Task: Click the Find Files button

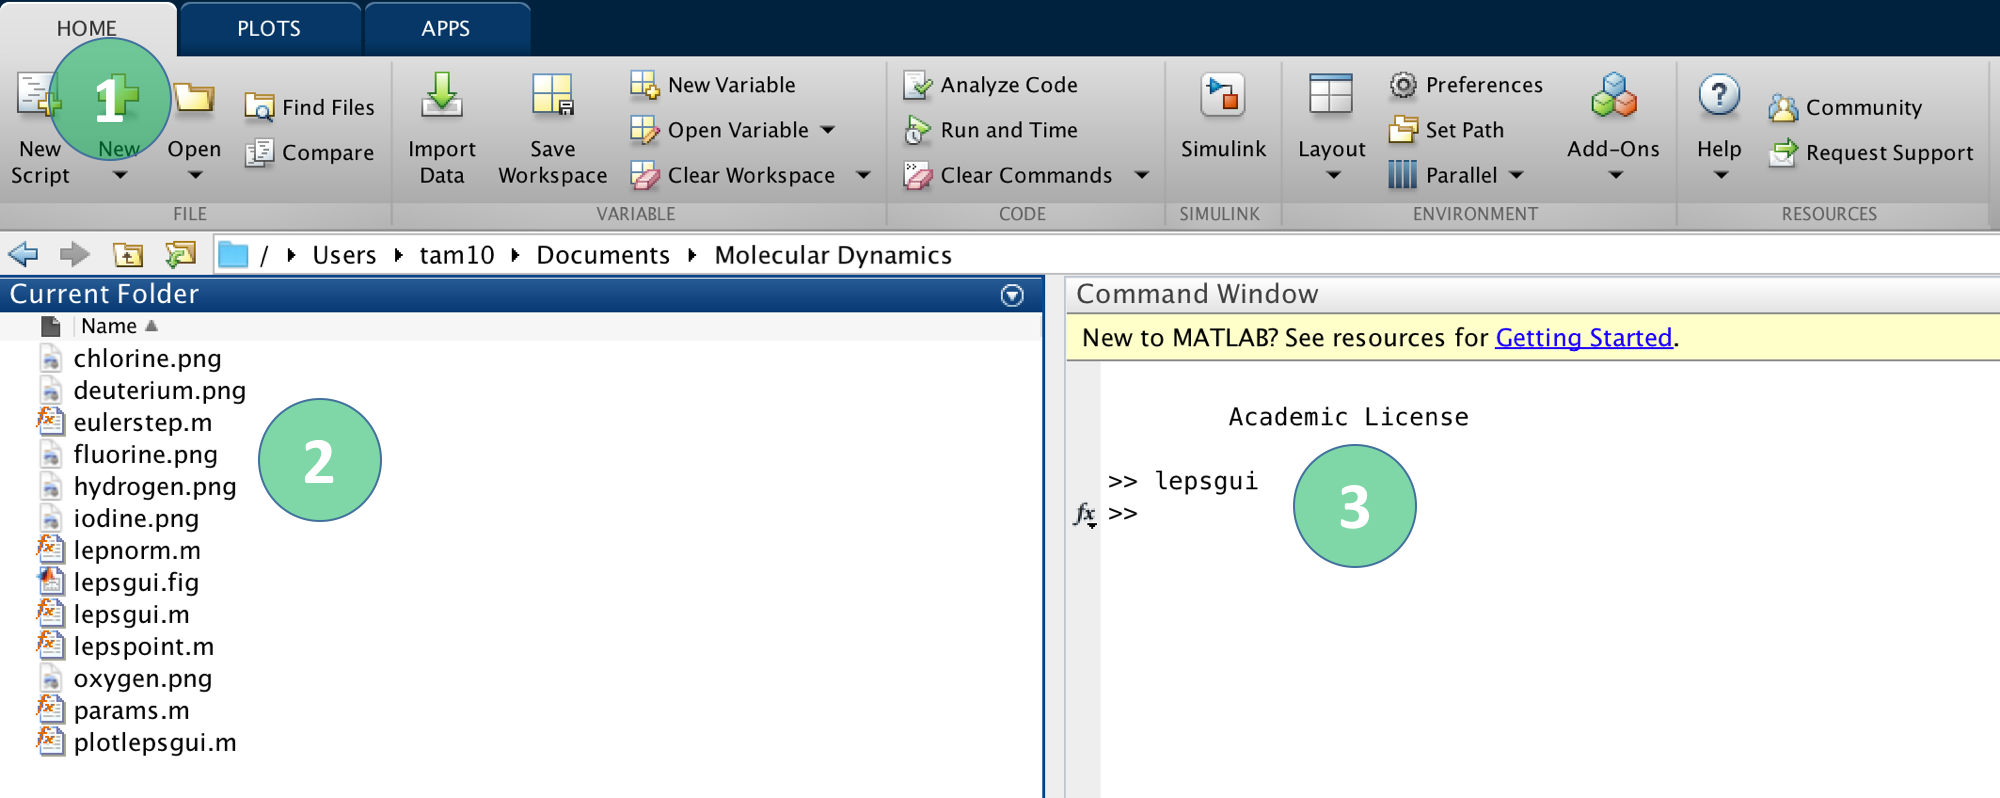Action: tap(310, 107)
